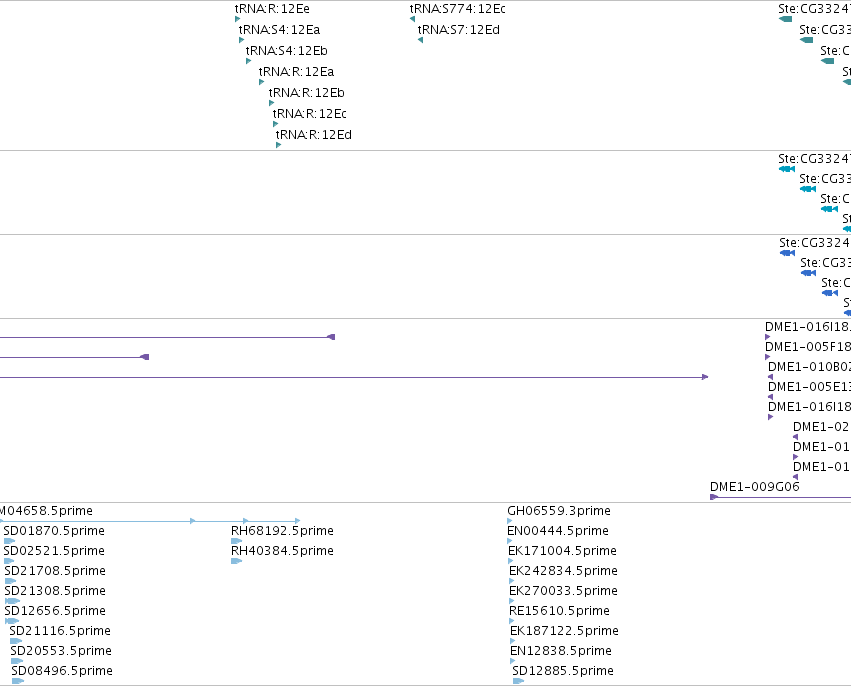The width and height of the screenshot is (851, 686).
Task: Click the tRNA:S4:12Eb feature arrow
Action: [x=249, y=61]
